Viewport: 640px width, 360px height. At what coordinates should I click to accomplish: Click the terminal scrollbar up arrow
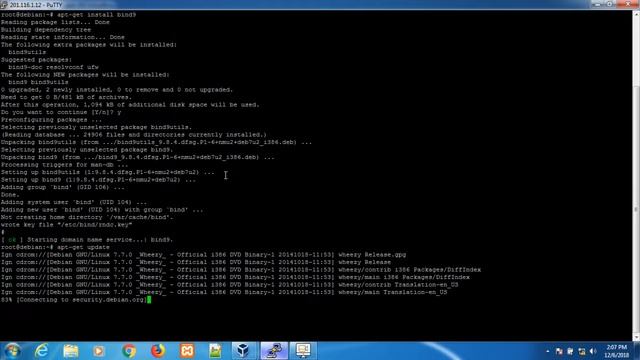click(636, 14)
